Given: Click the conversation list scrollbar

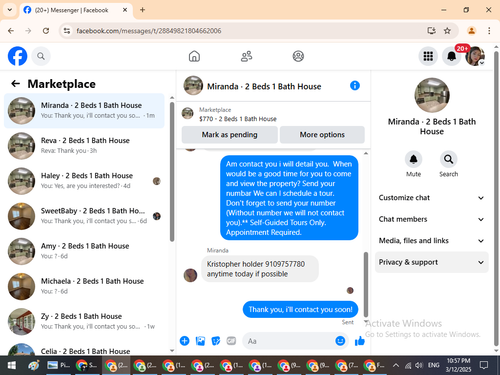Looking at the screenshot, I should click(x=172, y=172).
